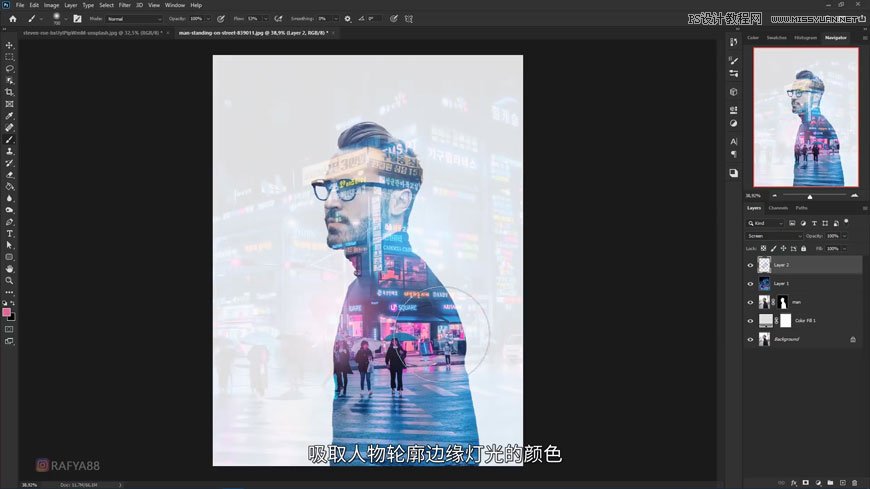870x489 pixels.
Task: Select the Healing Brush tool
Action: coord(9,128)
